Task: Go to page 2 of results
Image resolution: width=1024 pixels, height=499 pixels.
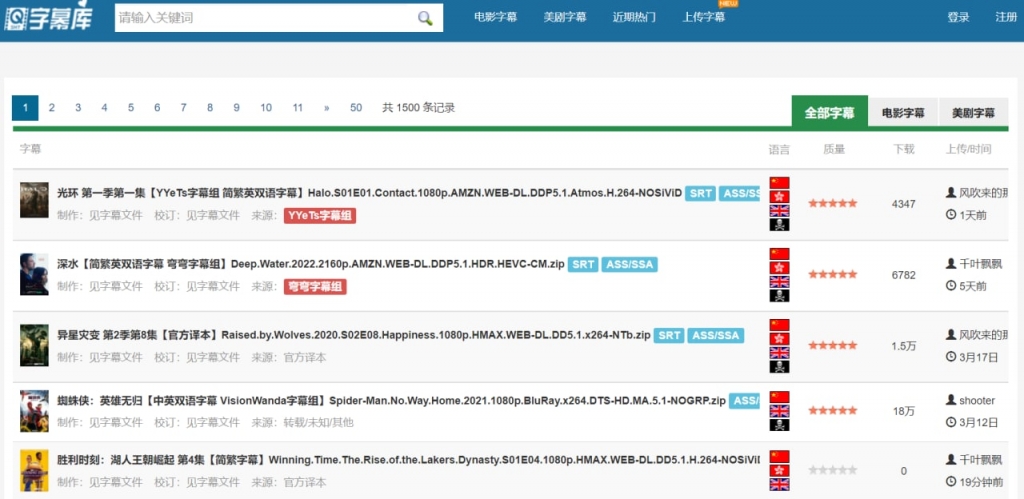Action: pyautogui.click(x=52, y=108)
